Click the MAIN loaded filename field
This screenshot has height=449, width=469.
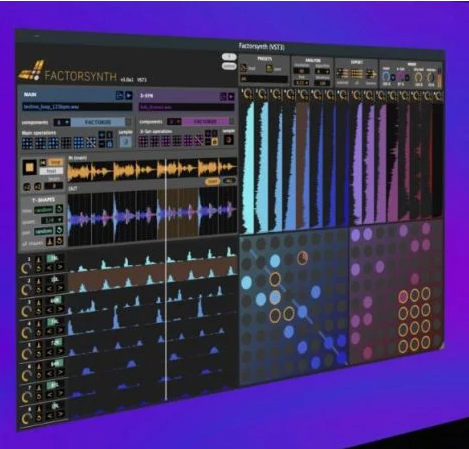[x=77, y=107]
